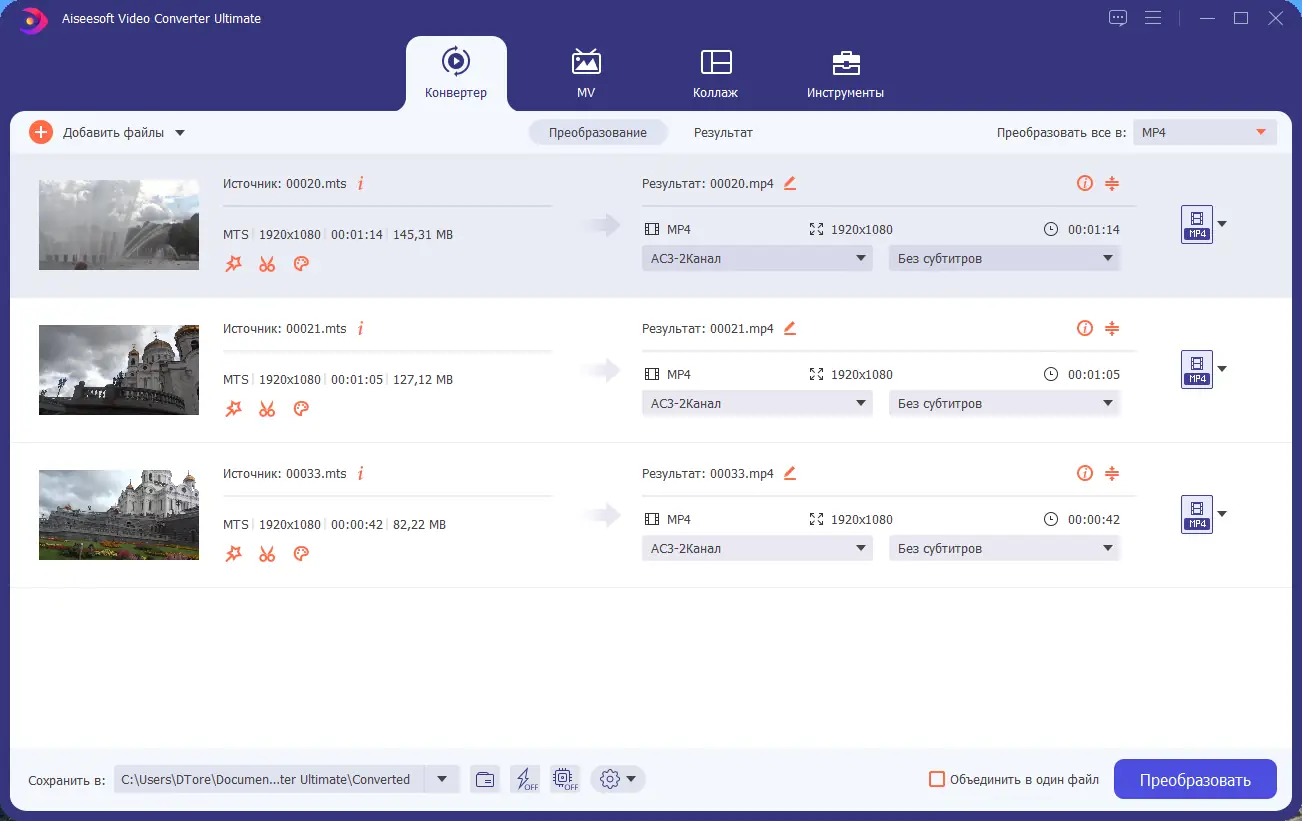Open the enhance effects tool for 00021.mts
This screenshot has width=1302, height=821.
tap(233, 409)
